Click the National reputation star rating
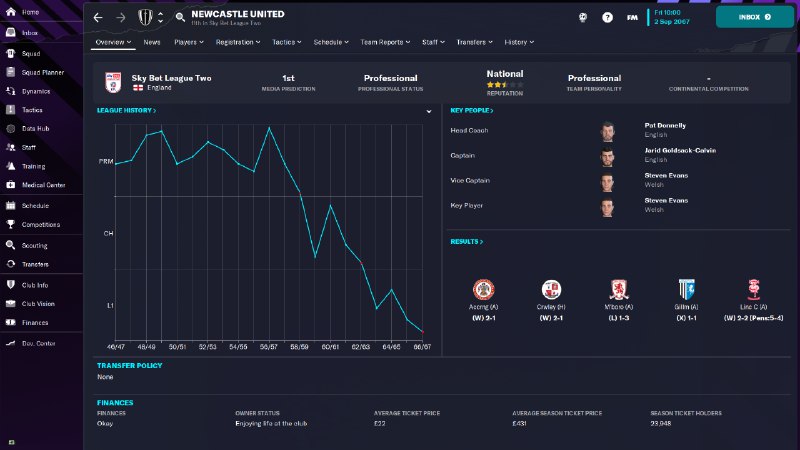Viewport: 800px width, 450px height. pos(505,85)
